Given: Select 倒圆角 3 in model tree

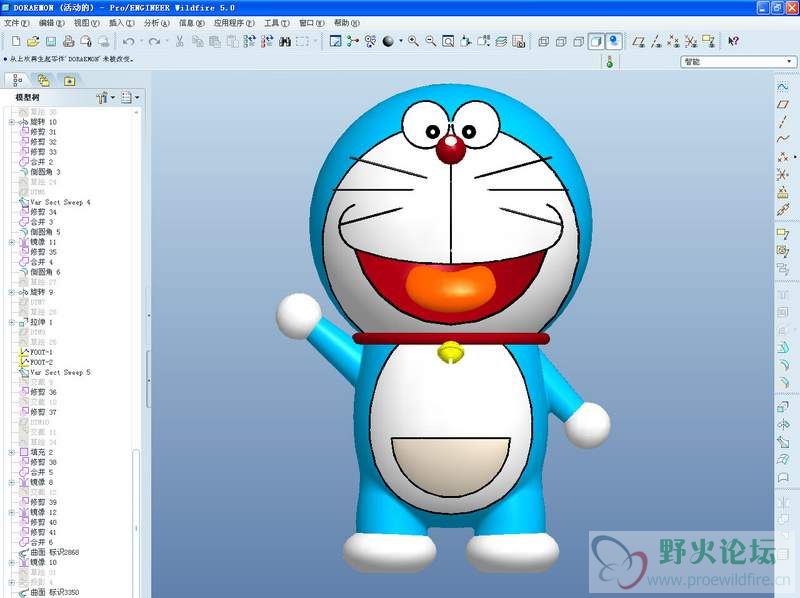Looking at the screenshot, I should click(40, 172).
